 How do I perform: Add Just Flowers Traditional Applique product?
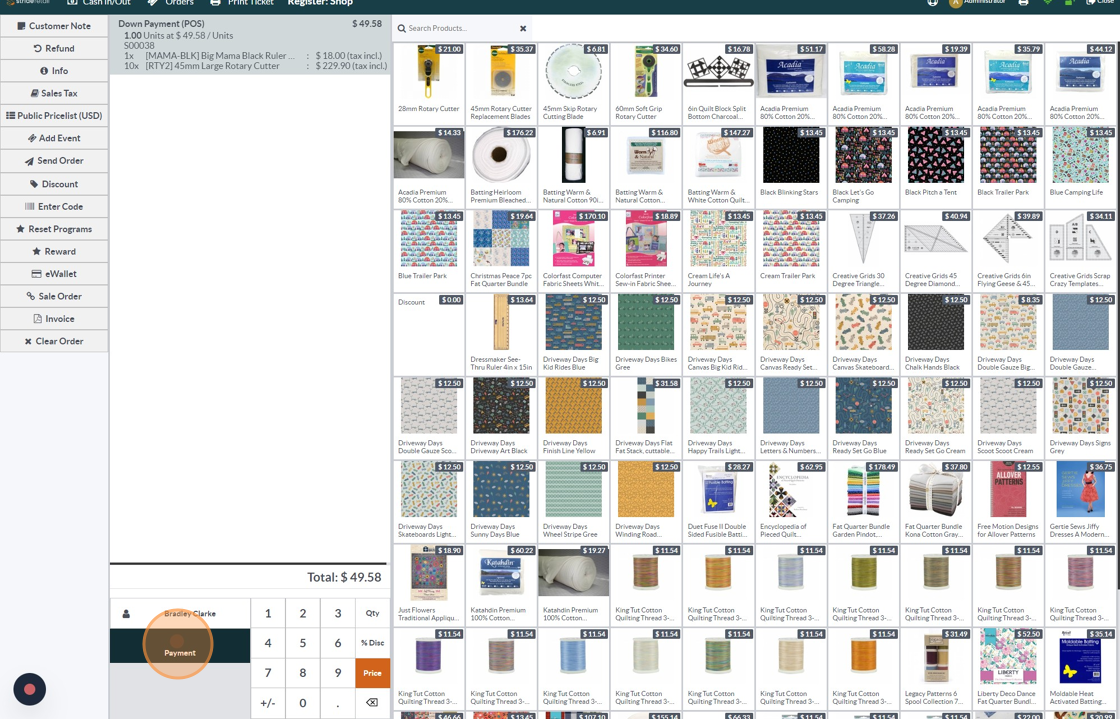point(429,585)
